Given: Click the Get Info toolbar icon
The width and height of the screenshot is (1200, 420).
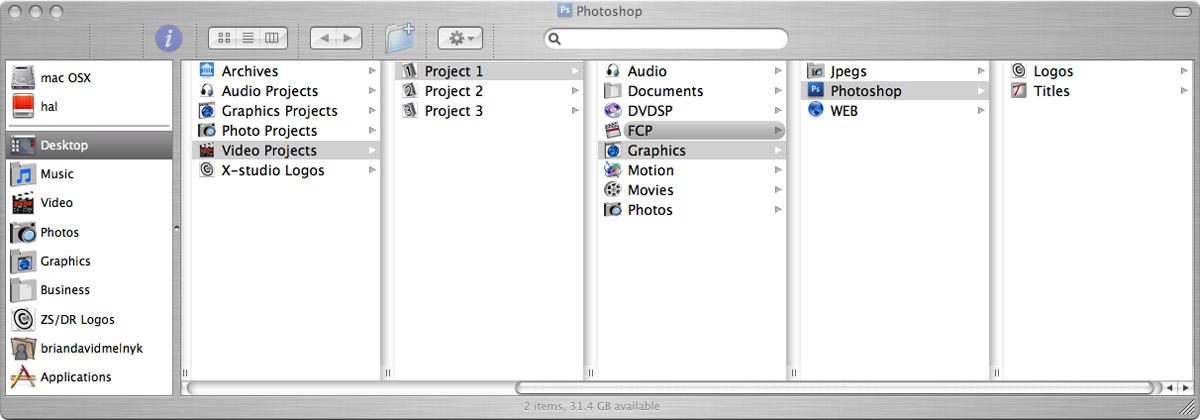Looking at the screenshot, I should point(169,38).
